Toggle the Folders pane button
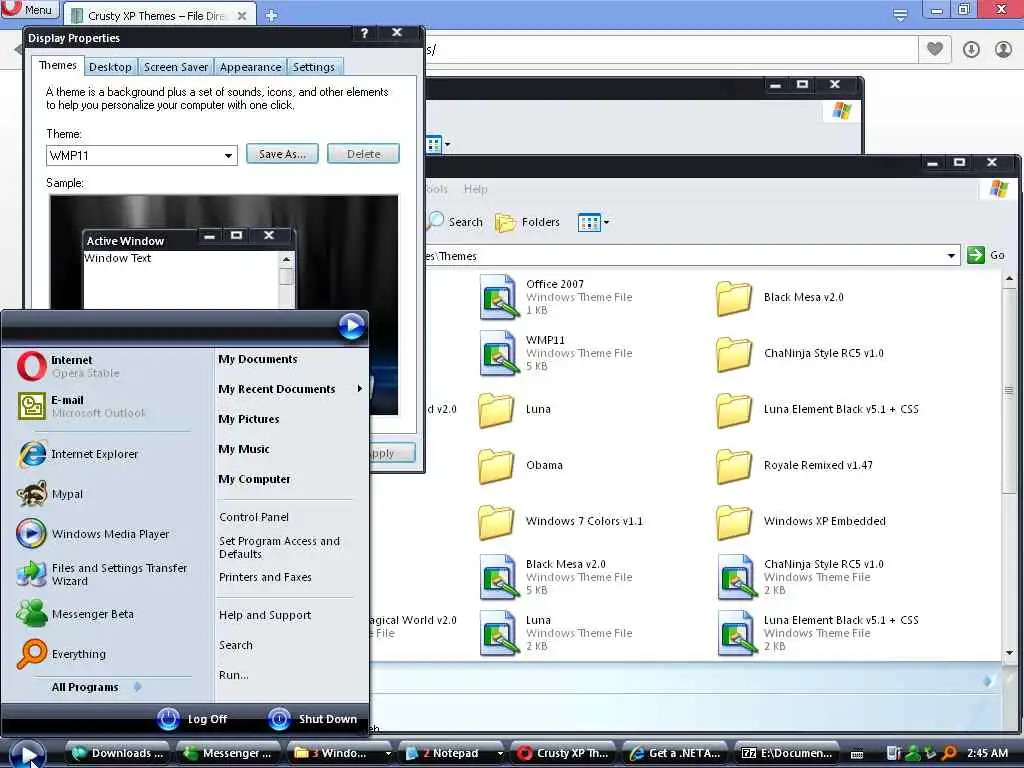The height and width of the screenshot is (768, 1024). click(528, 222)
